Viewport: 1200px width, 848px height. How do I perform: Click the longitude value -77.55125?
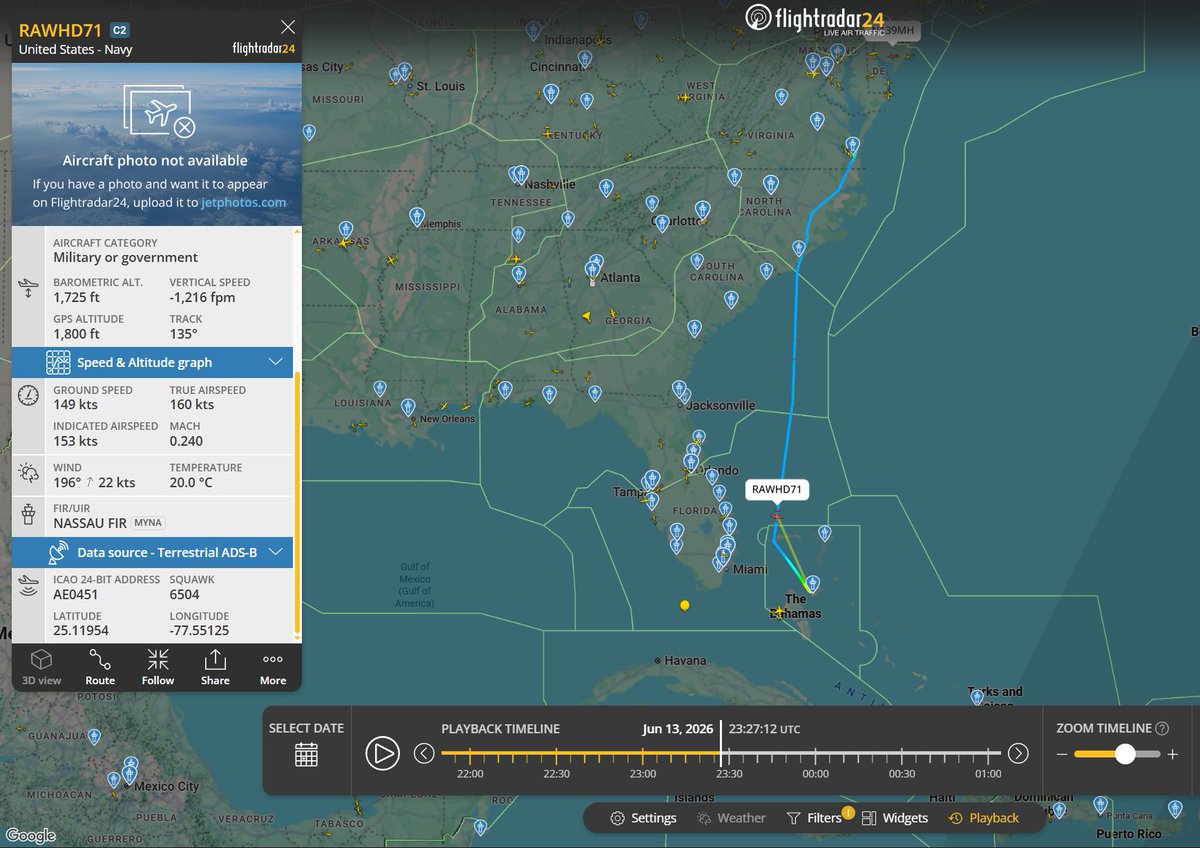[x=199, y=631]
